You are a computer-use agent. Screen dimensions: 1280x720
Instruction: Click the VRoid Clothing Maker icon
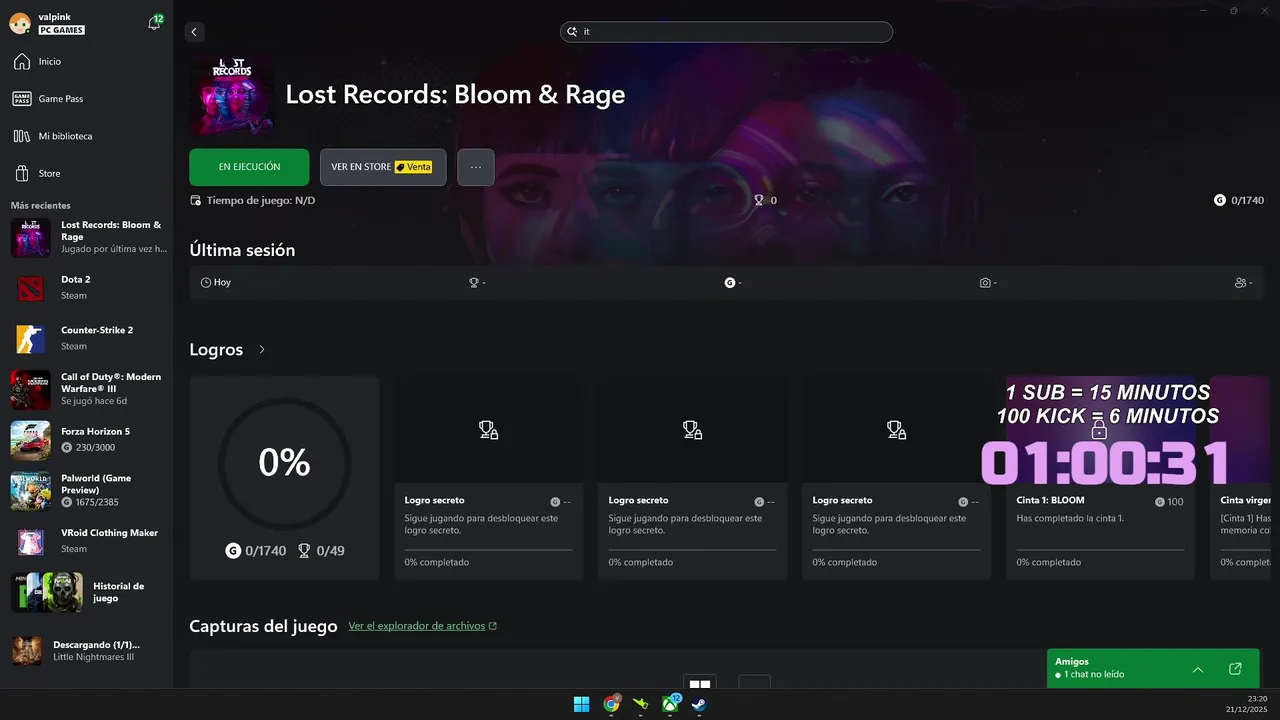pos(30,541)
